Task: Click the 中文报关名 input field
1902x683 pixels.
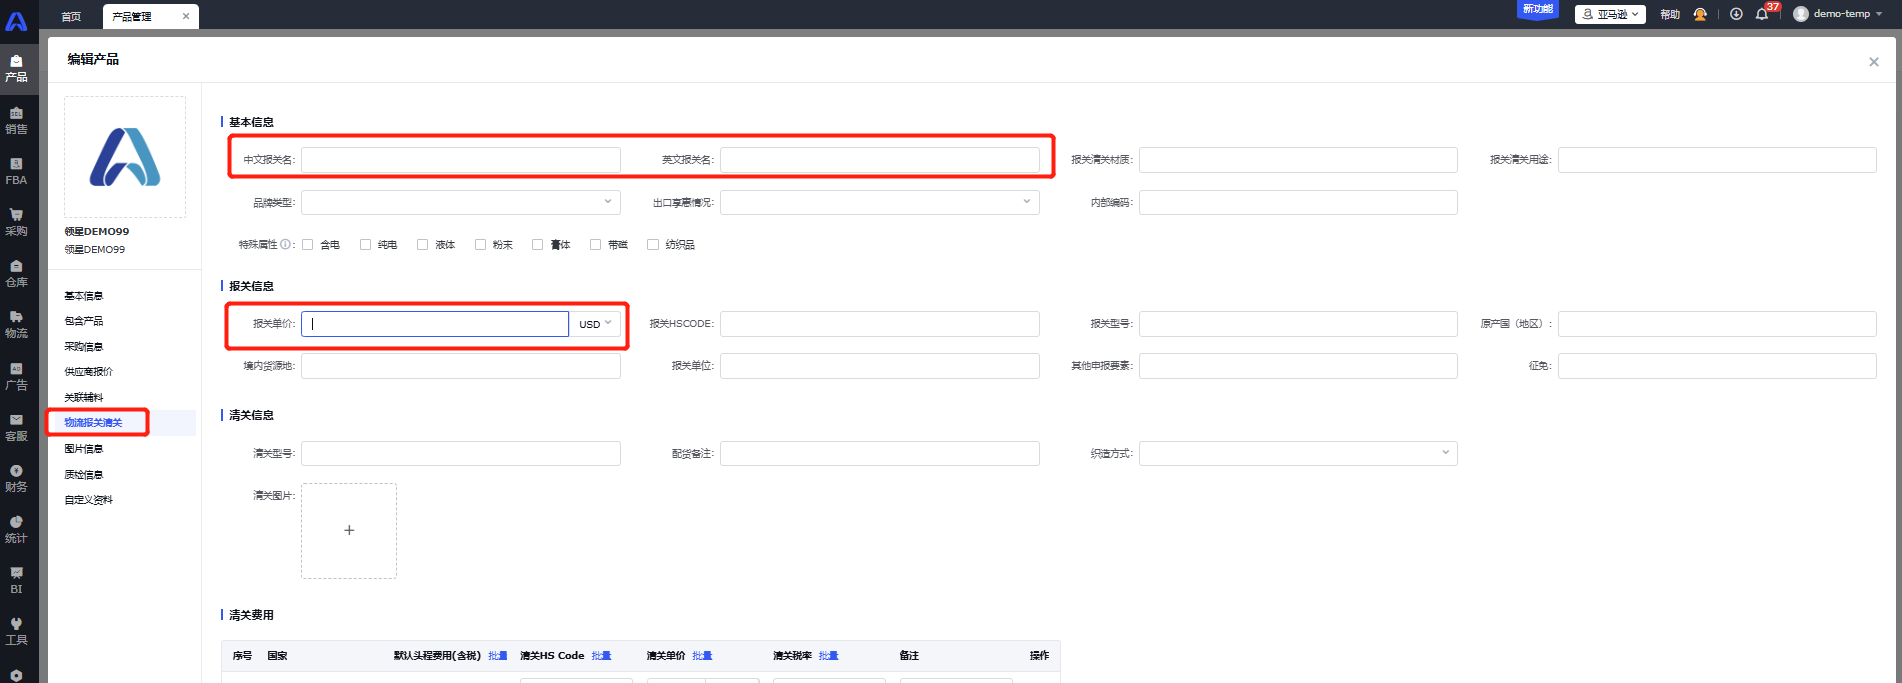Action: click(x=460, y=160)
